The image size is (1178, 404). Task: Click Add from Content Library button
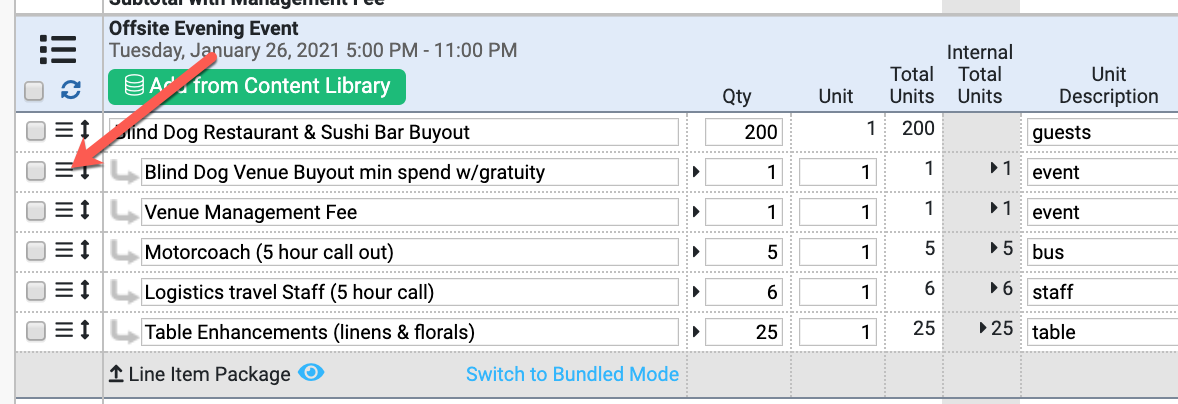257,86
